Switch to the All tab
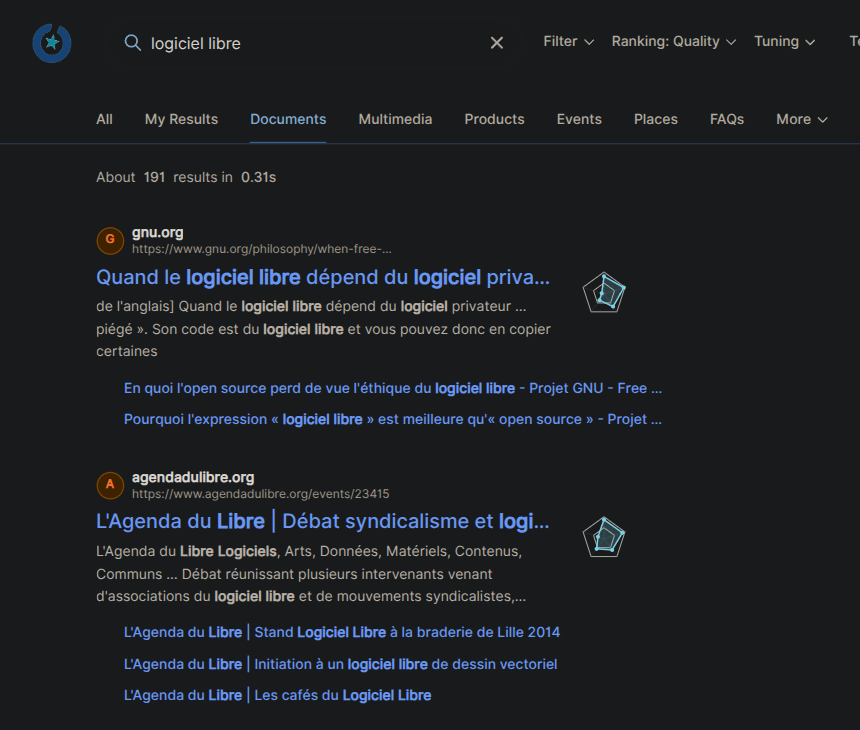Image resolution: width=860 pixels, height=730 pixels. [104, 119]
